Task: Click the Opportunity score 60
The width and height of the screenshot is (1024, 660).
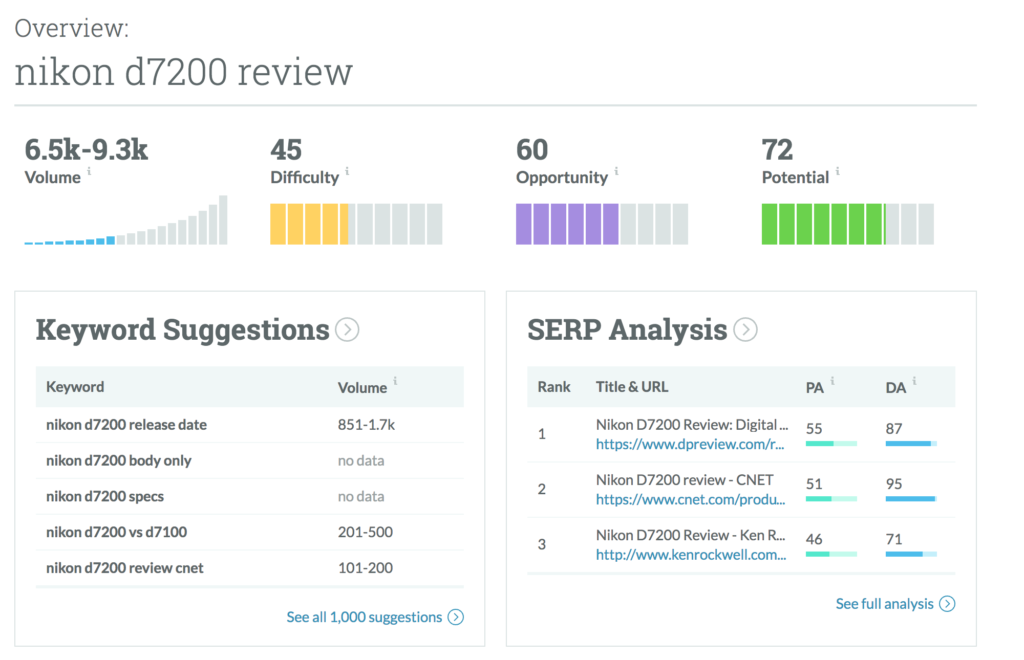Action: 532,150
